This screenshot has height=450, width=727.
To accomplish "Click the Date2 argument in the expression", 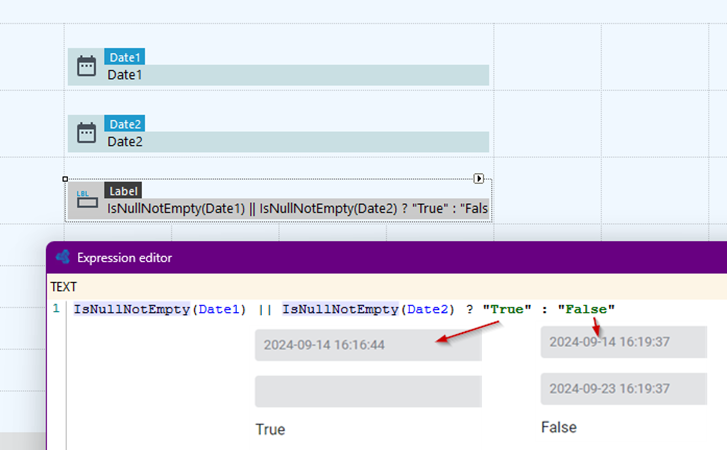I will click(x=427, y=309).
